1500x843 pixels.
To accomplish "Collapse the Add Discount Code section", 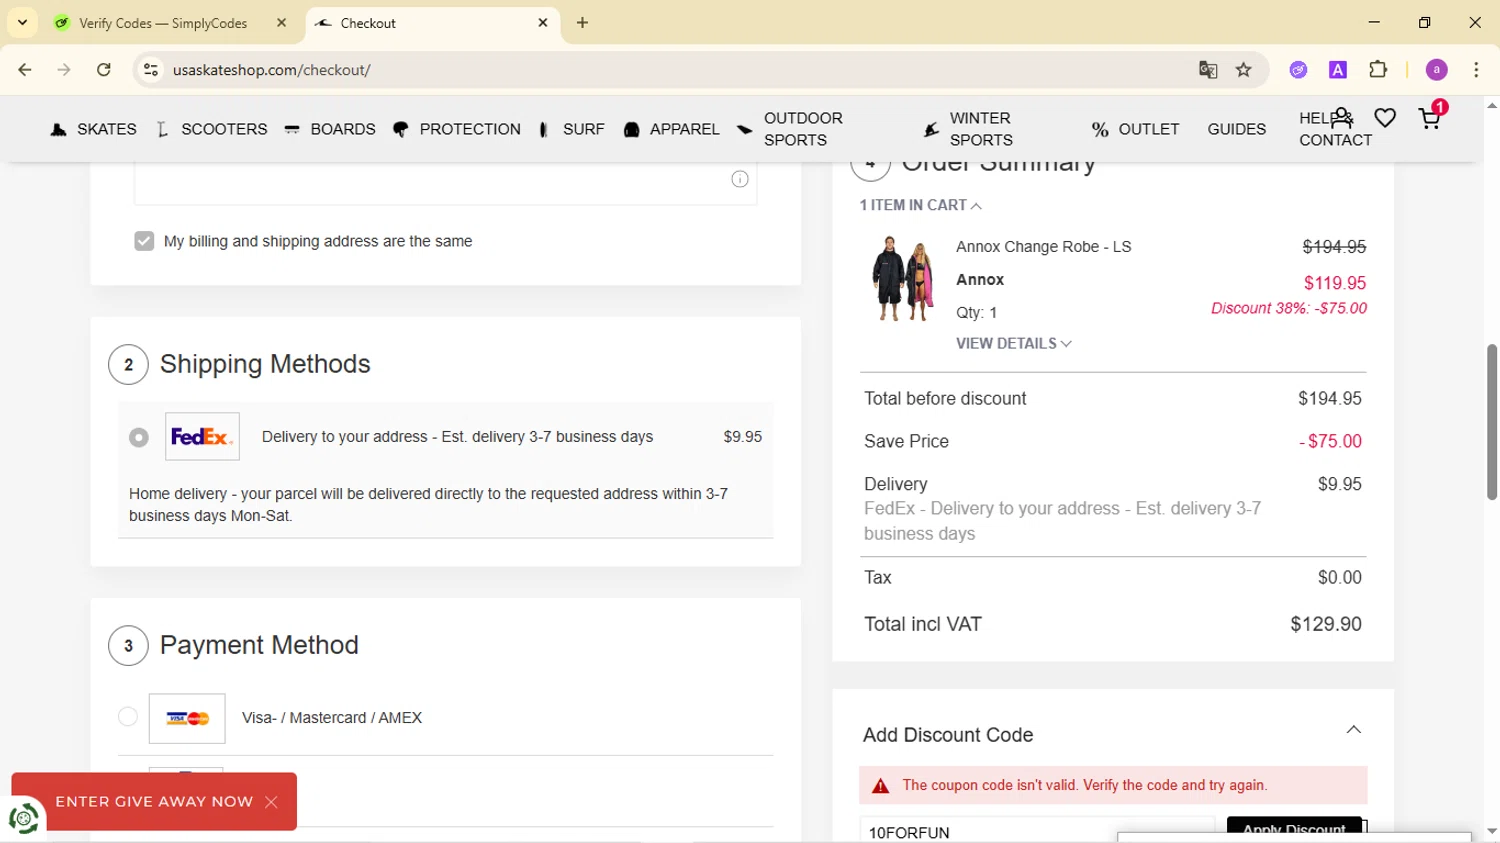I will click(1353, 730).
